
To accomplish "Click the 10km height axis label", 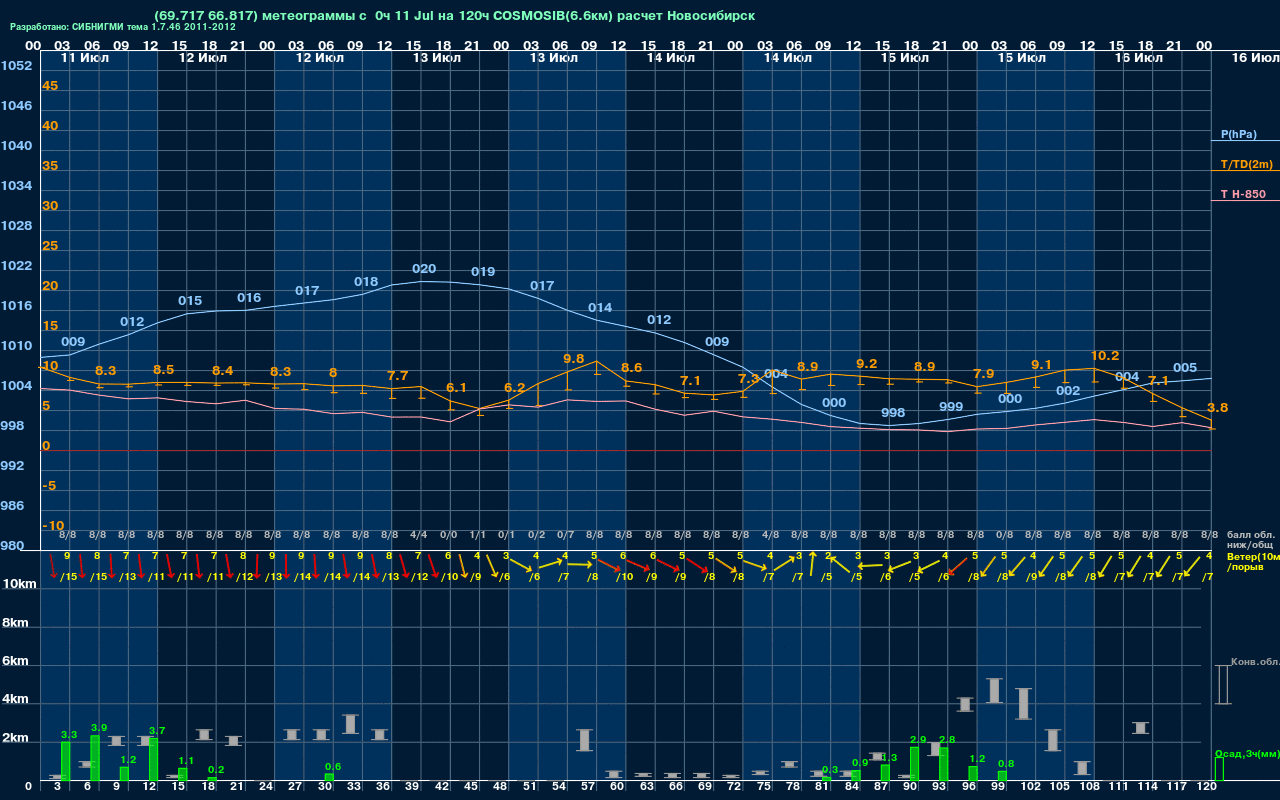I will 17,584.
